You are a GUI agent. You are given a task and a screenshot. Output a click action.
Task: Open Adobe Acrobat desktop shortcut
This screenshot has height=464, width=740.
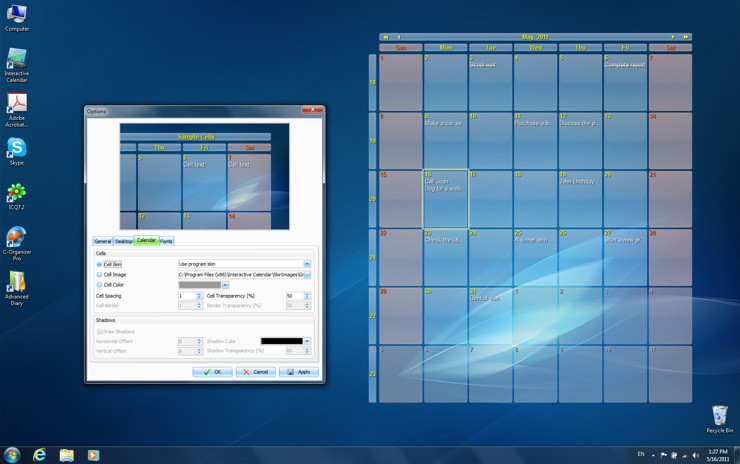tap(17, 110)
